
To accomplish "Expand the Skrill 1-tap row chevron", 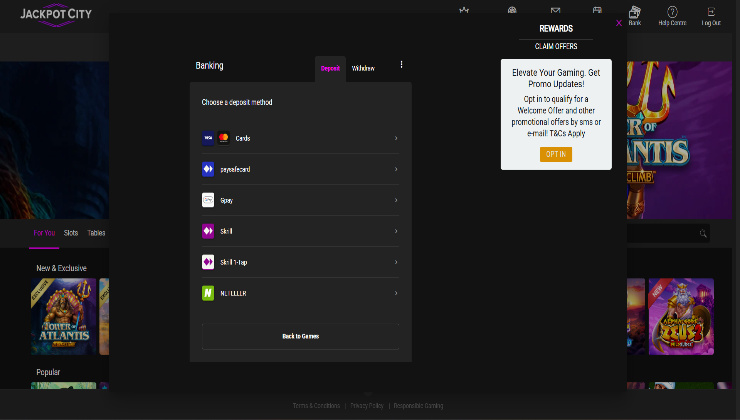I will pos(396,262).
